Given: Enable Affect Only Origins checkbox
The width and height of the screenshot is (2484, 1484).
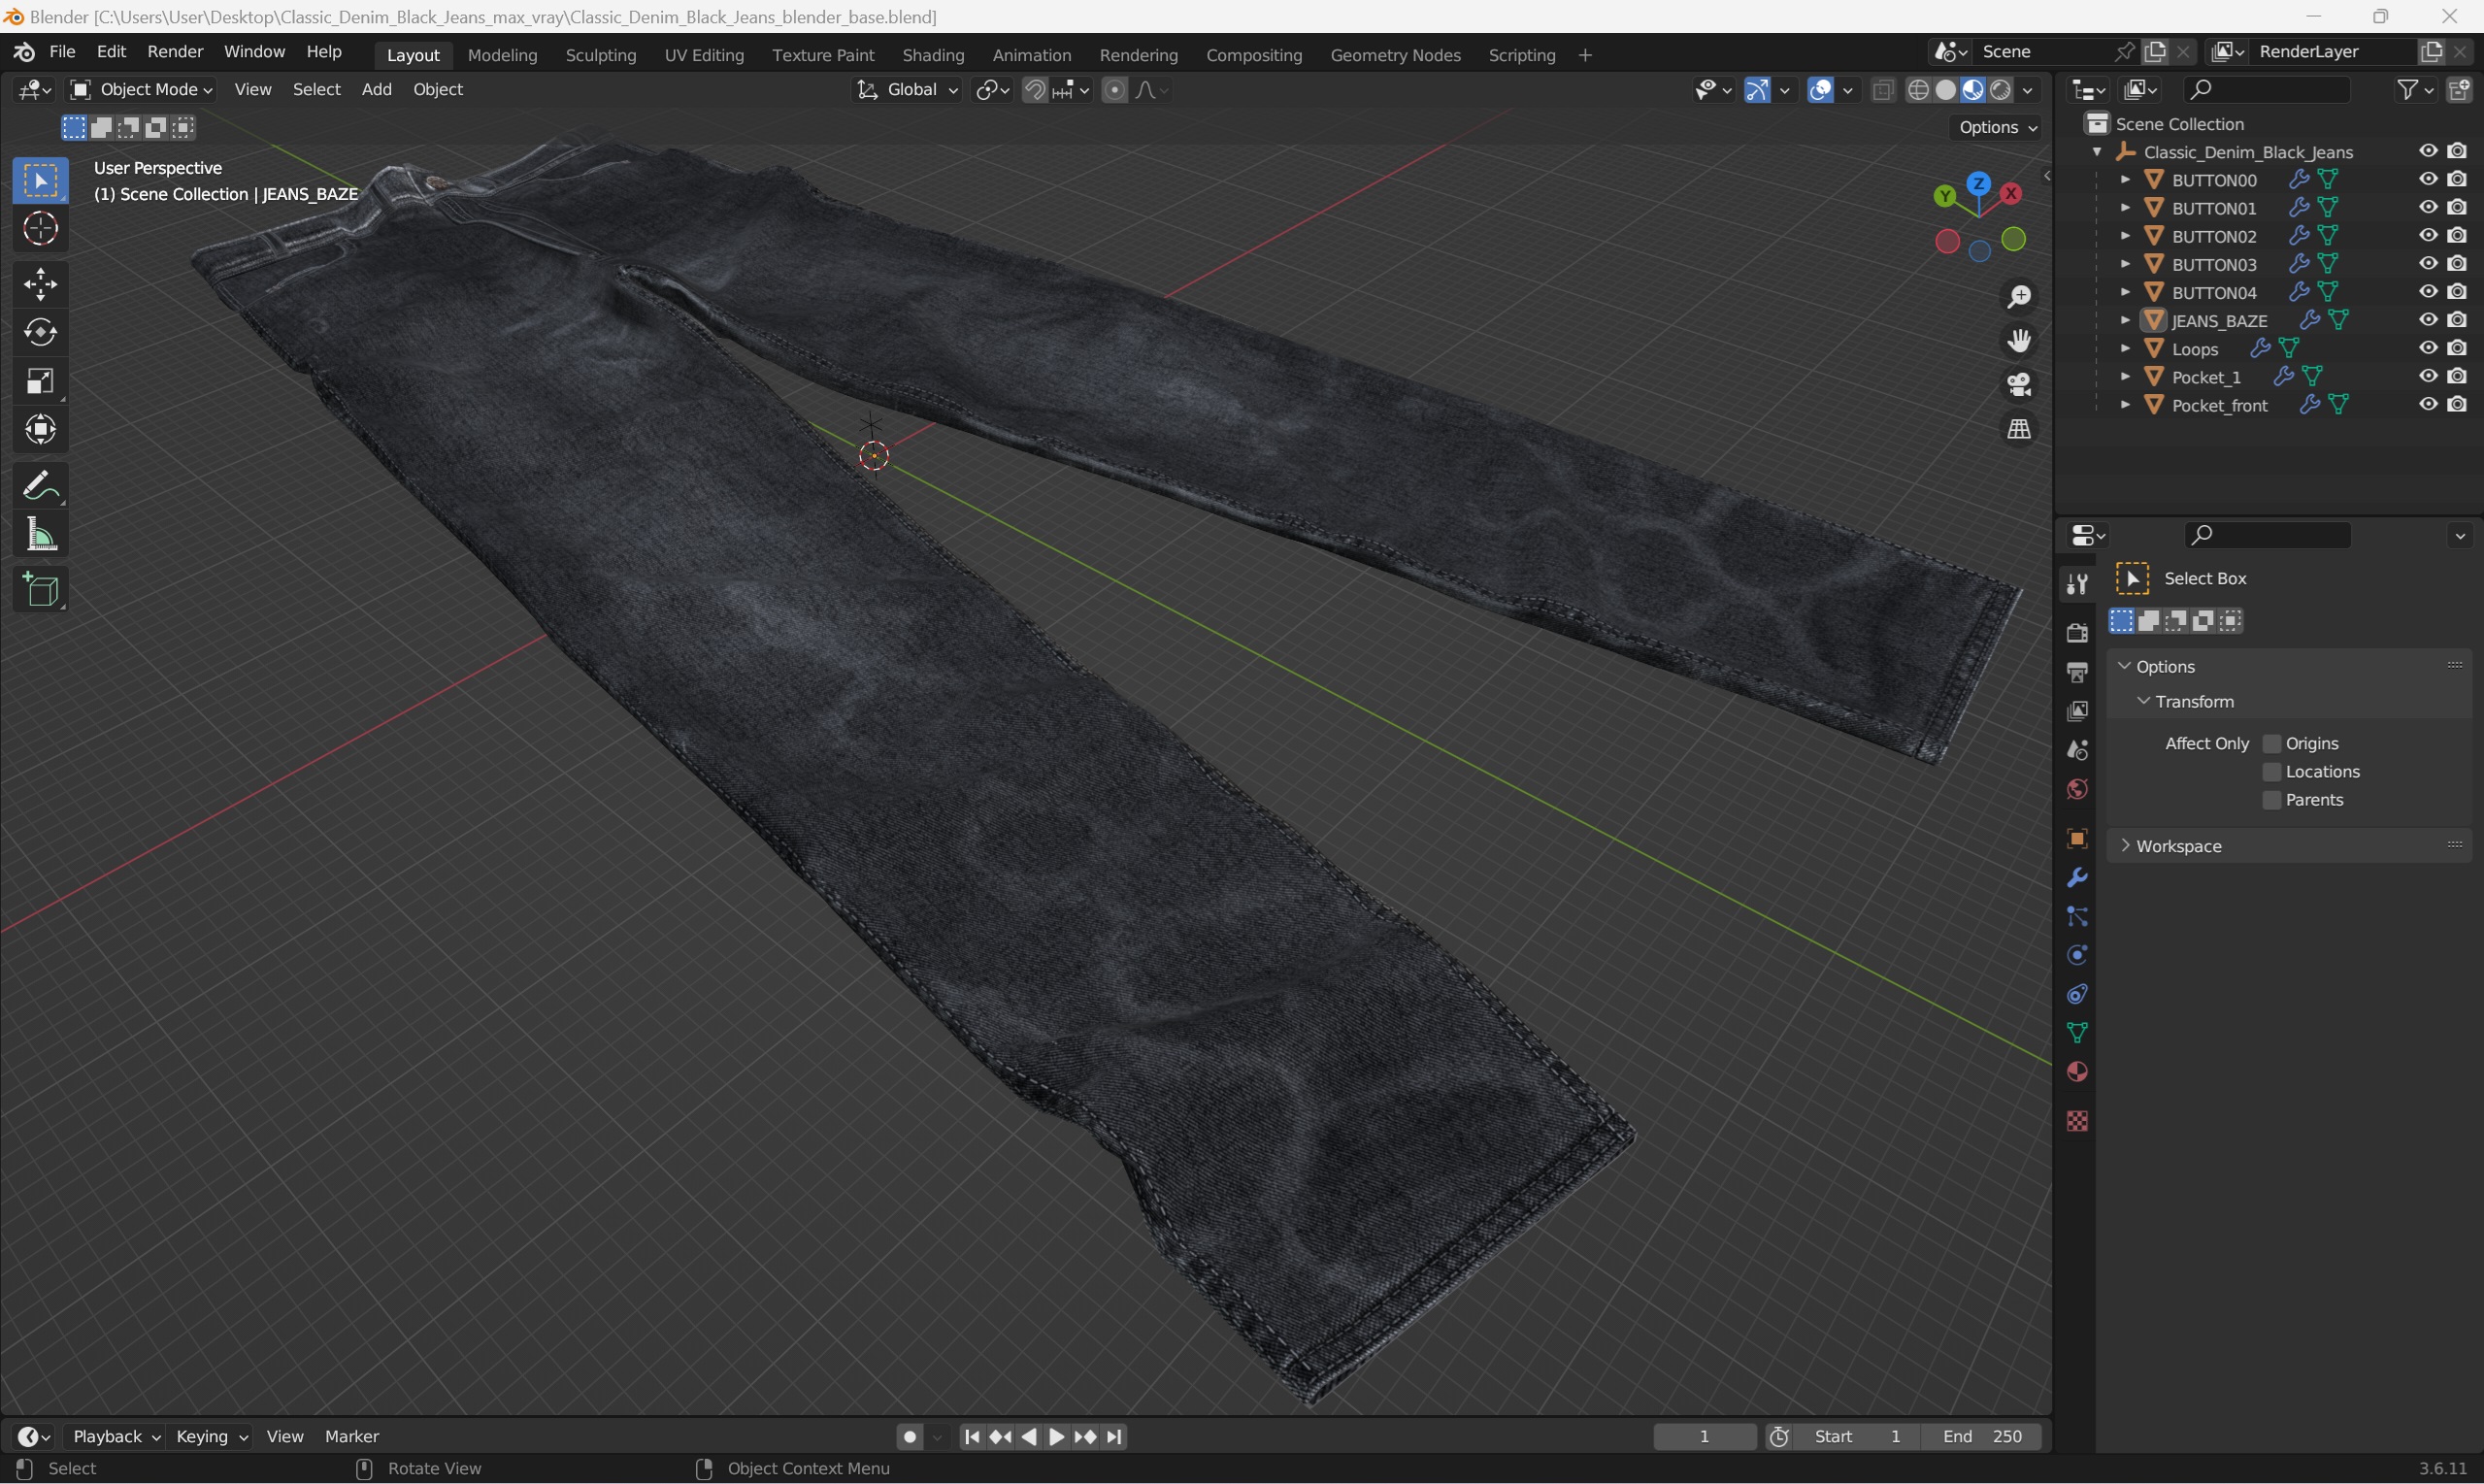Looking at the screenshot, I should [2272, 743].
